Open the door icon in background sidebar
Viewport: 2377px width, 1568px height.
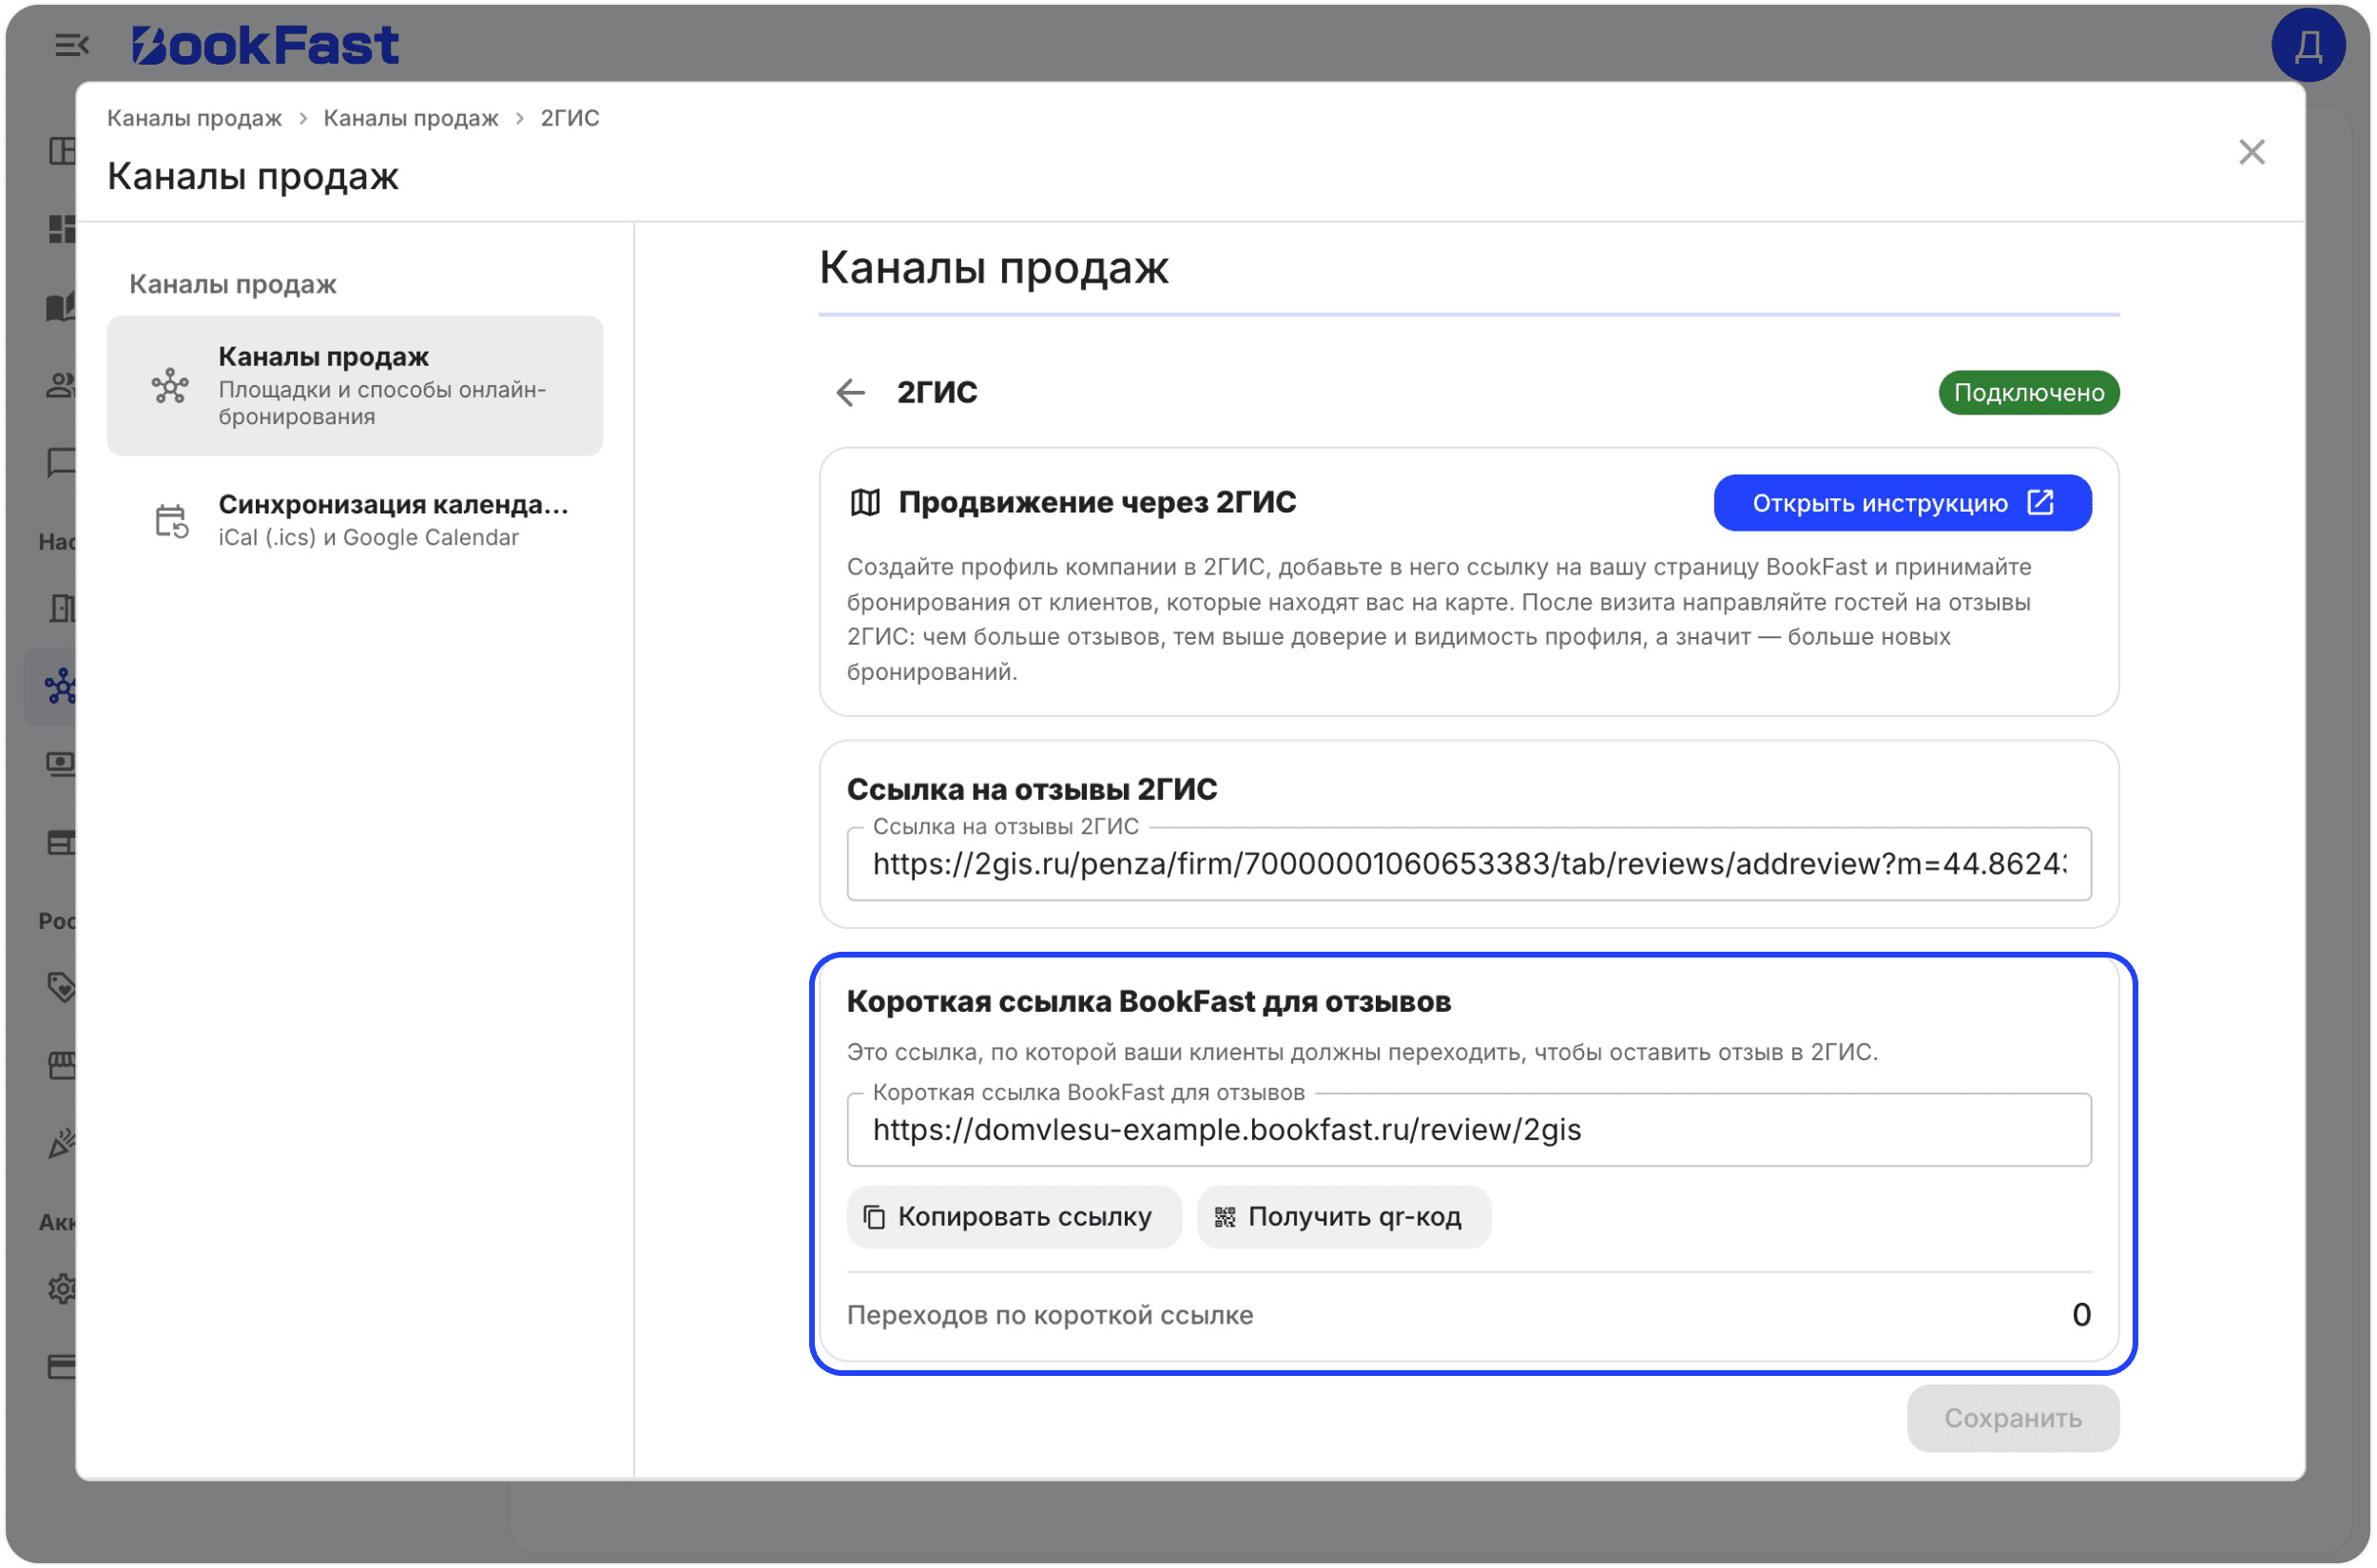click(x=62, y=608)
